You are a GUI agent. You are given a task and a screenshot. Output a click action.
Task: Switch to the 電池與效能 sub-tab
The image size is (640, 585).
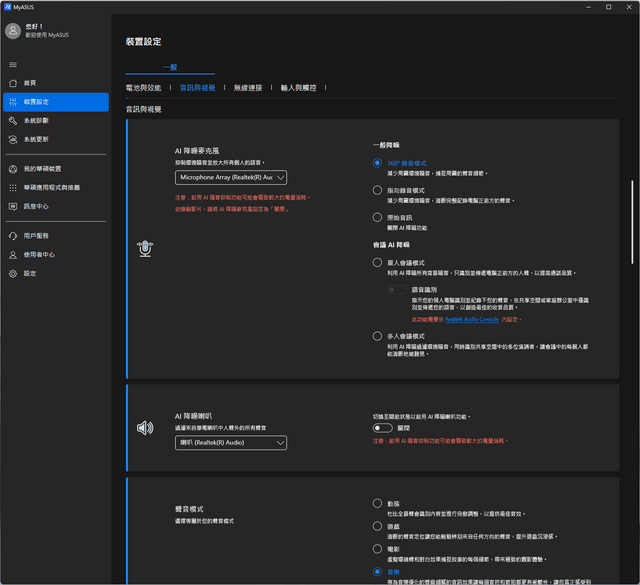[x=143, y=88]
